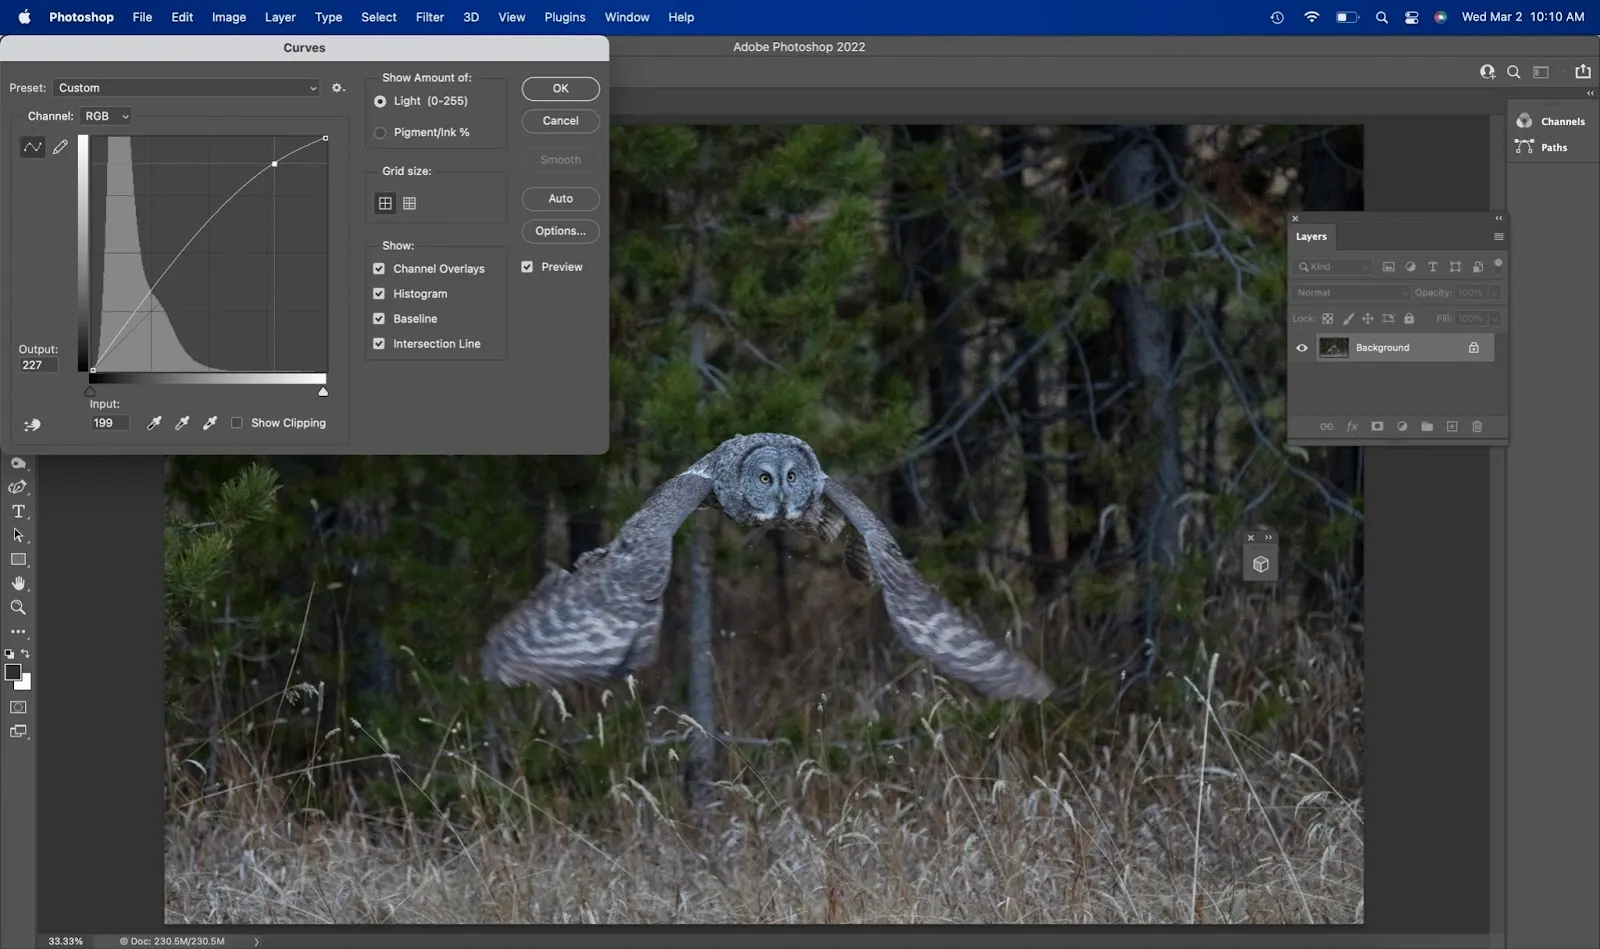
Task: Select the Pigment/Ink % radio button
Action: click(380, 132)
